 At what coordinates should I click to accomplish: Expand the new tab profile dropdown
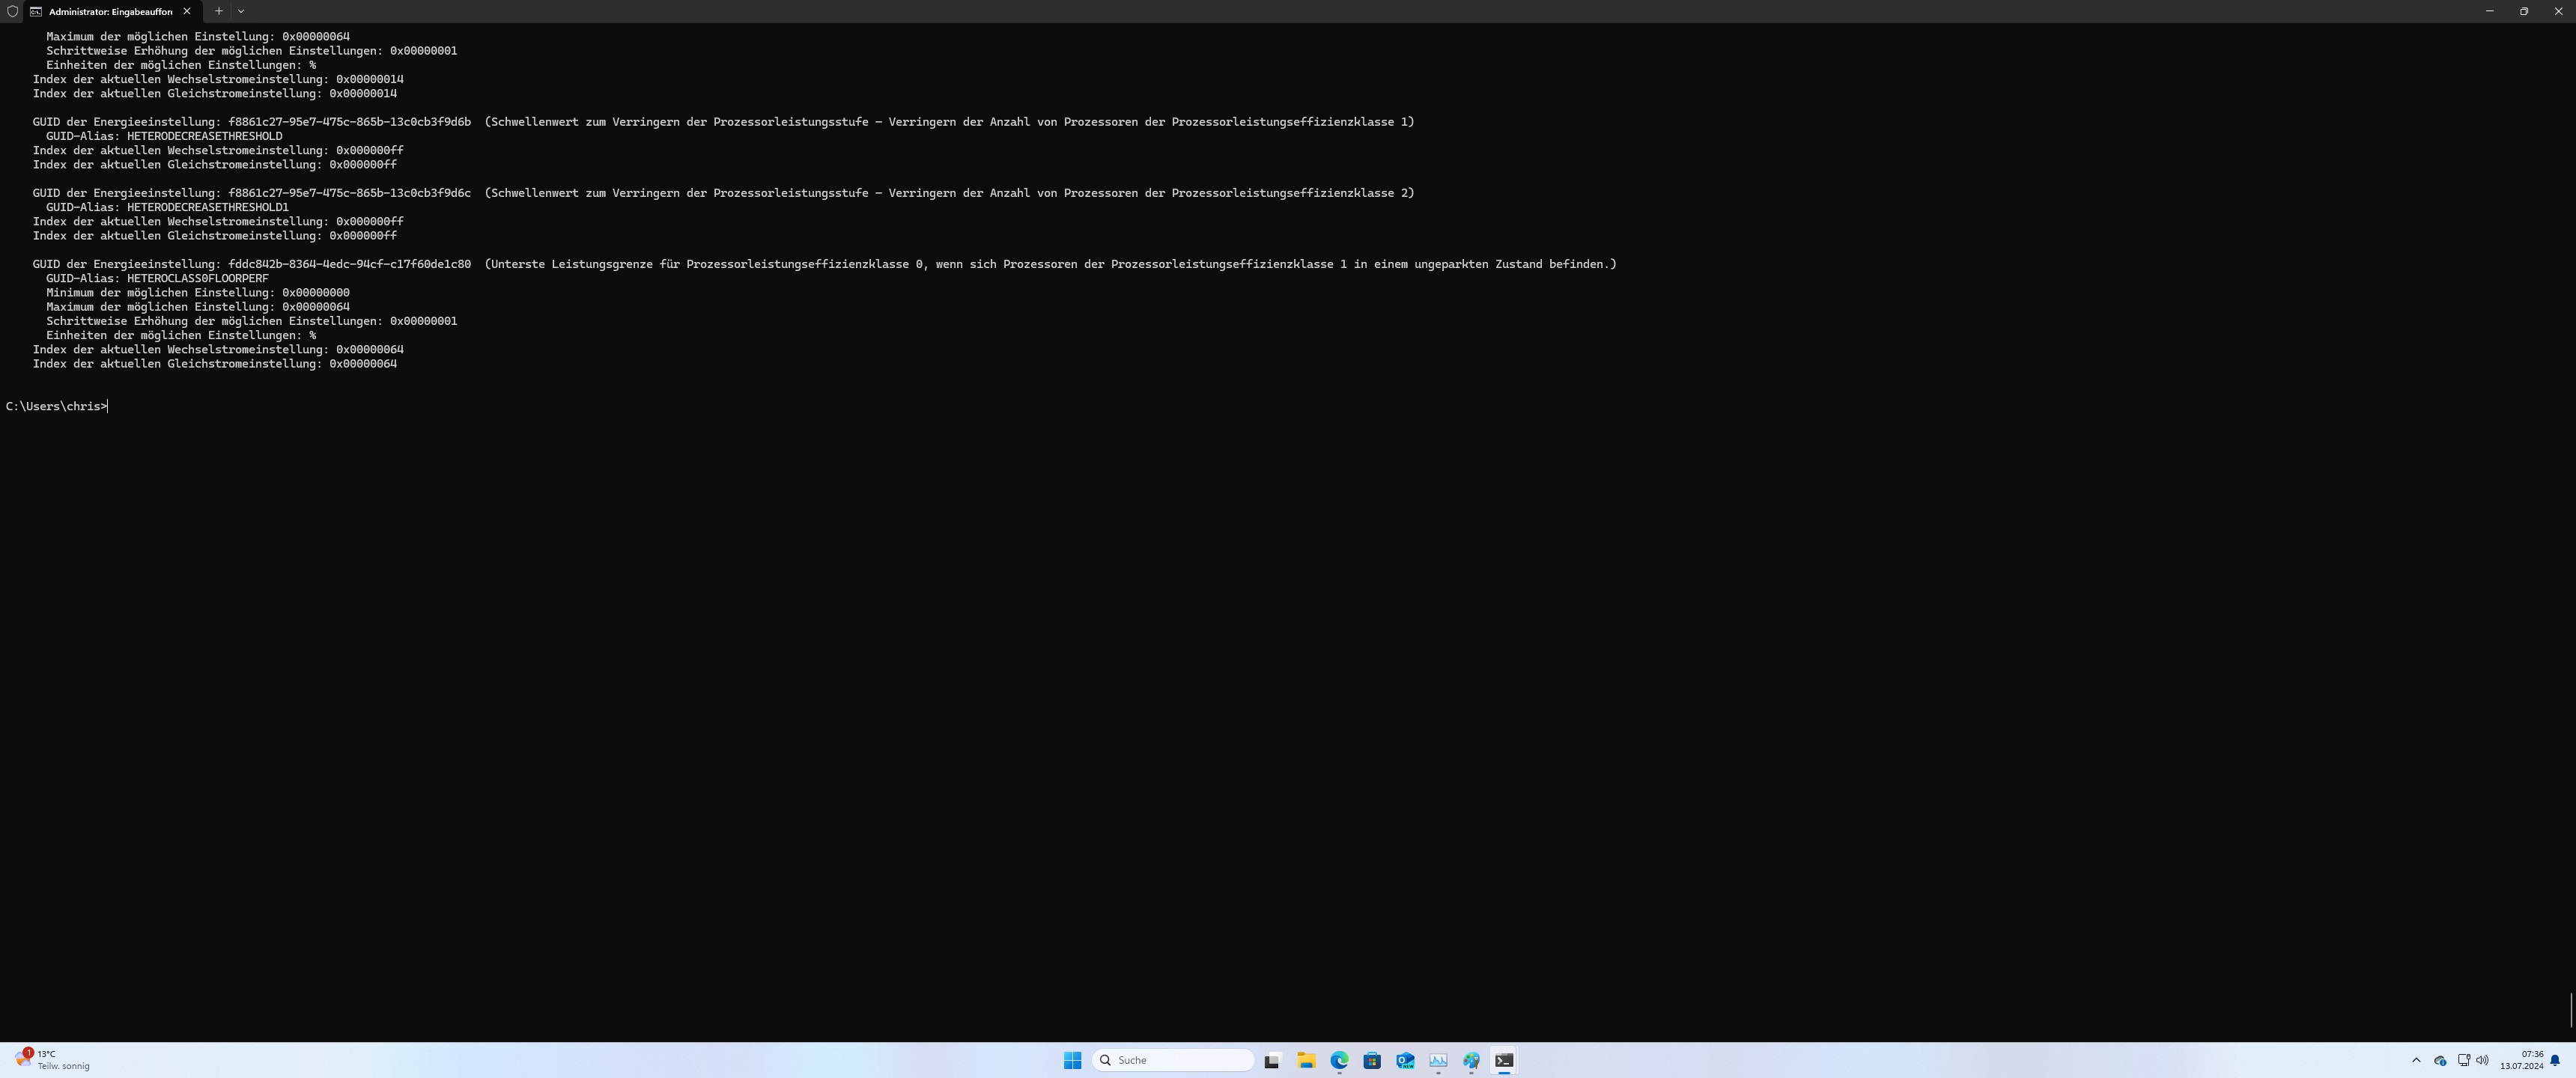coord(241,11)
